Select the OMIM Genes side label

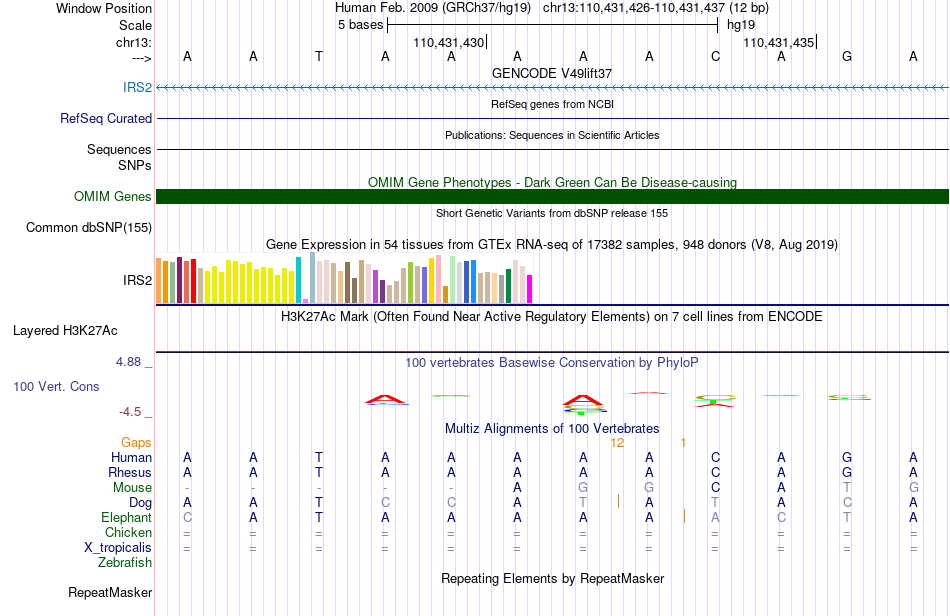coord(112,196)
